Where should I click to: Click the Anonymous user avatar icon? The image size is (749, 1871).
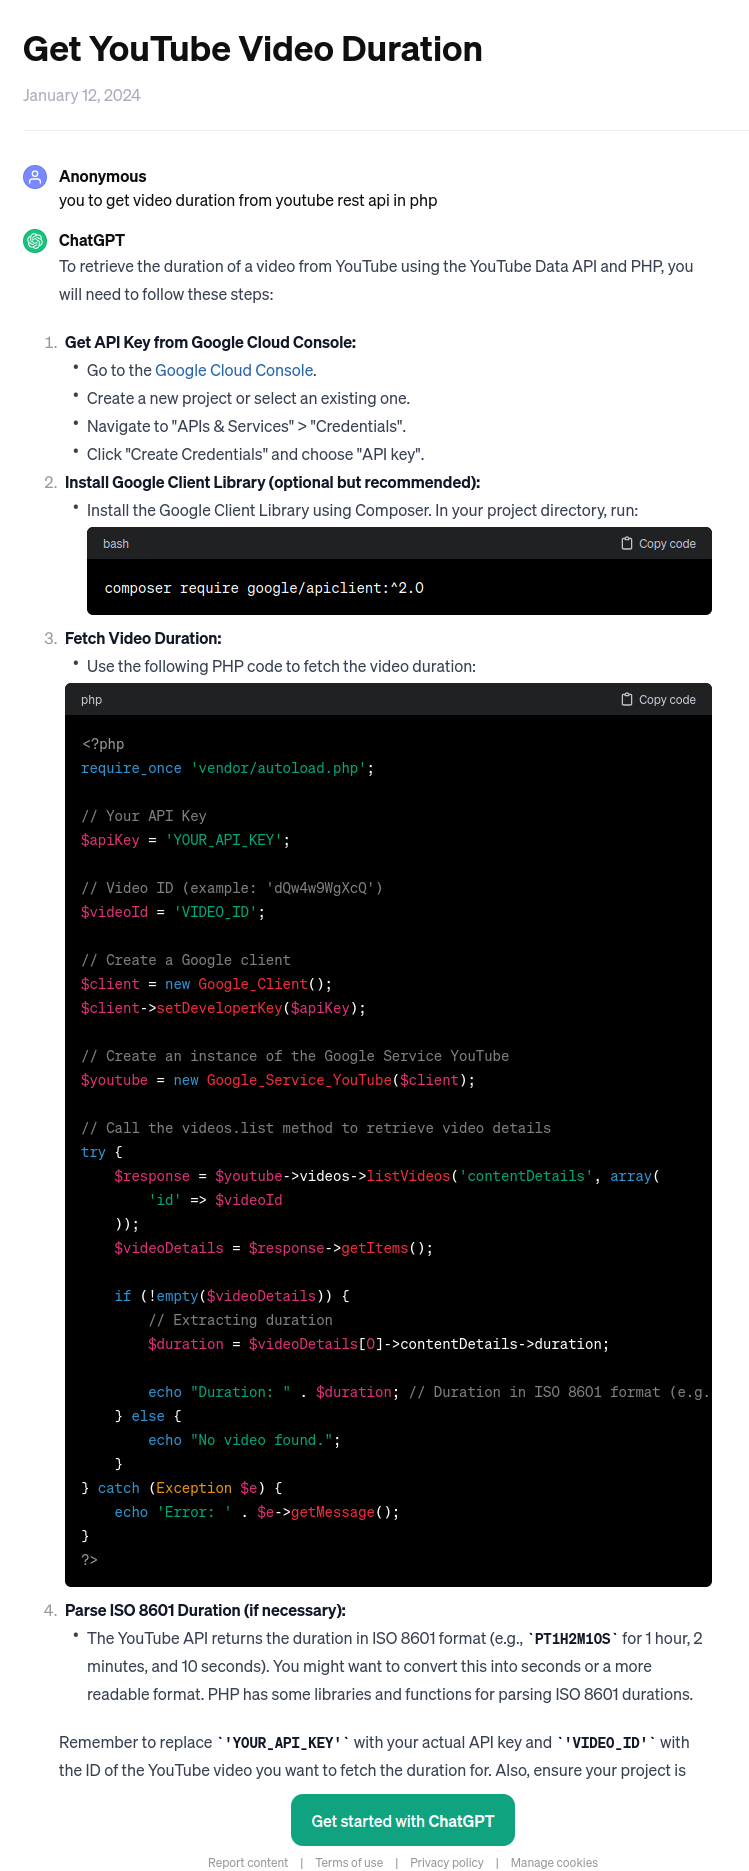tap(35, 177)
